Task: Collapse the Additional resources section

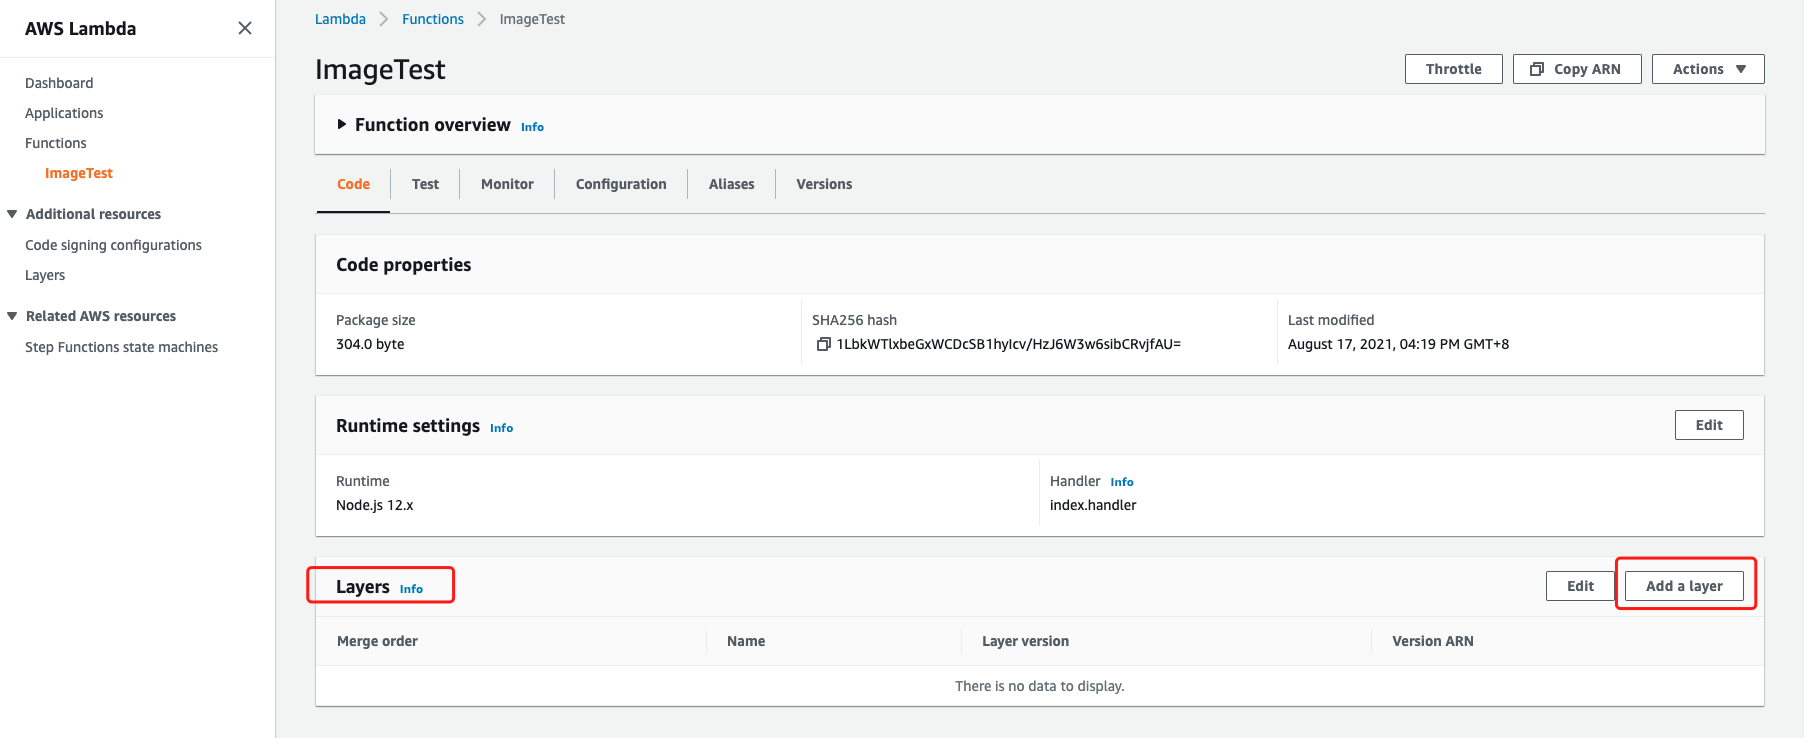Action: tap(12, 214)
